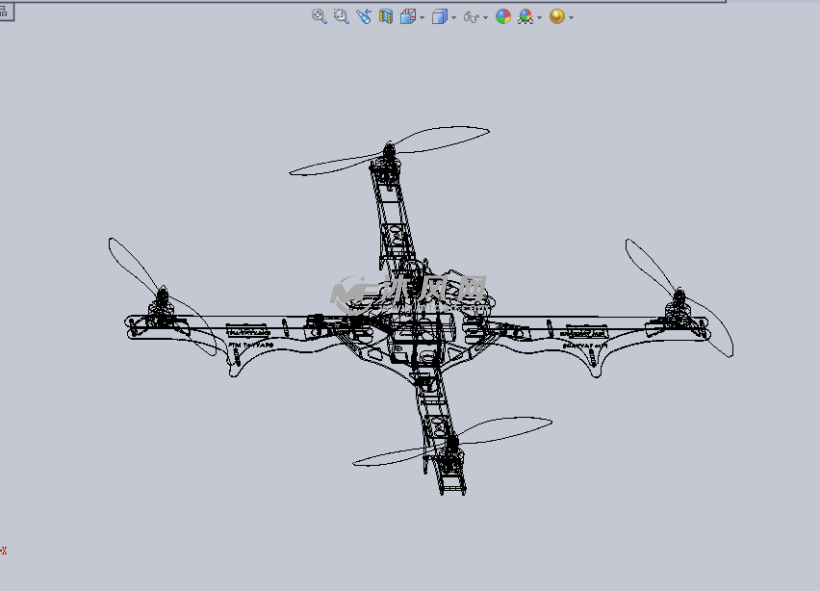Toggle wireframe mode via Display Style

440,16
